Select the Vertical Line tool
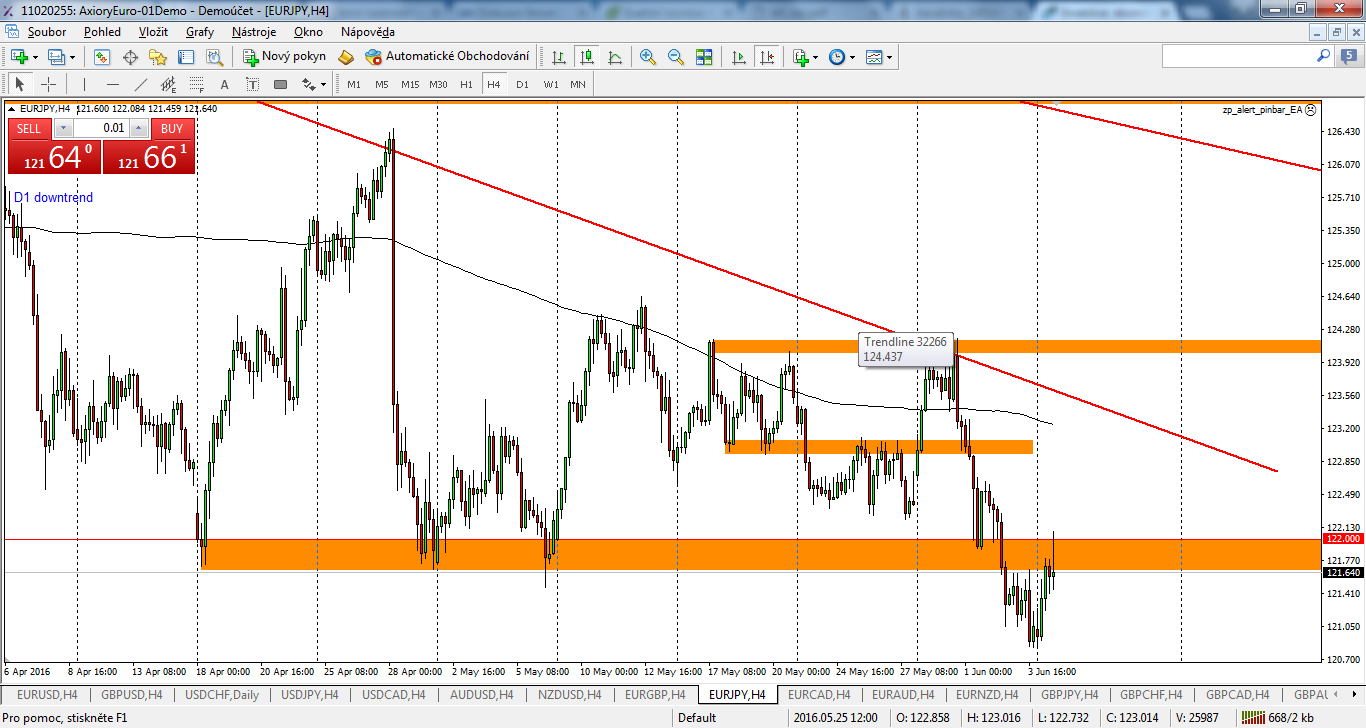 point(84,84)
